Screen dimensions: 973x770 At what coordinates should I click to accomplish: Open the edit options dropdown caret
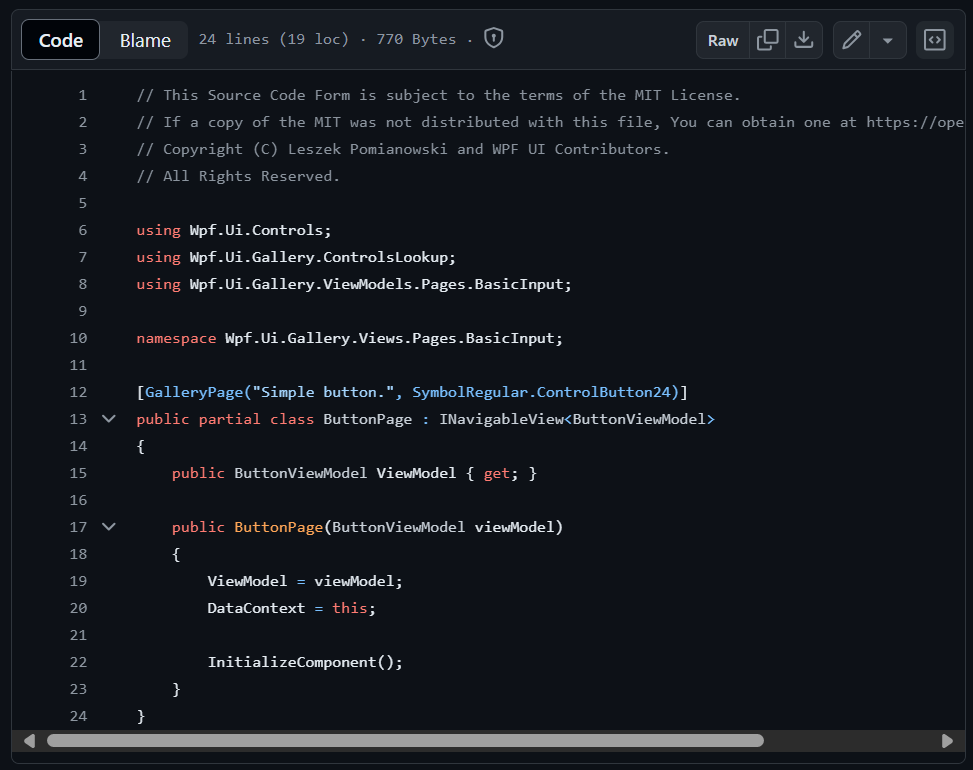[887, 40]
